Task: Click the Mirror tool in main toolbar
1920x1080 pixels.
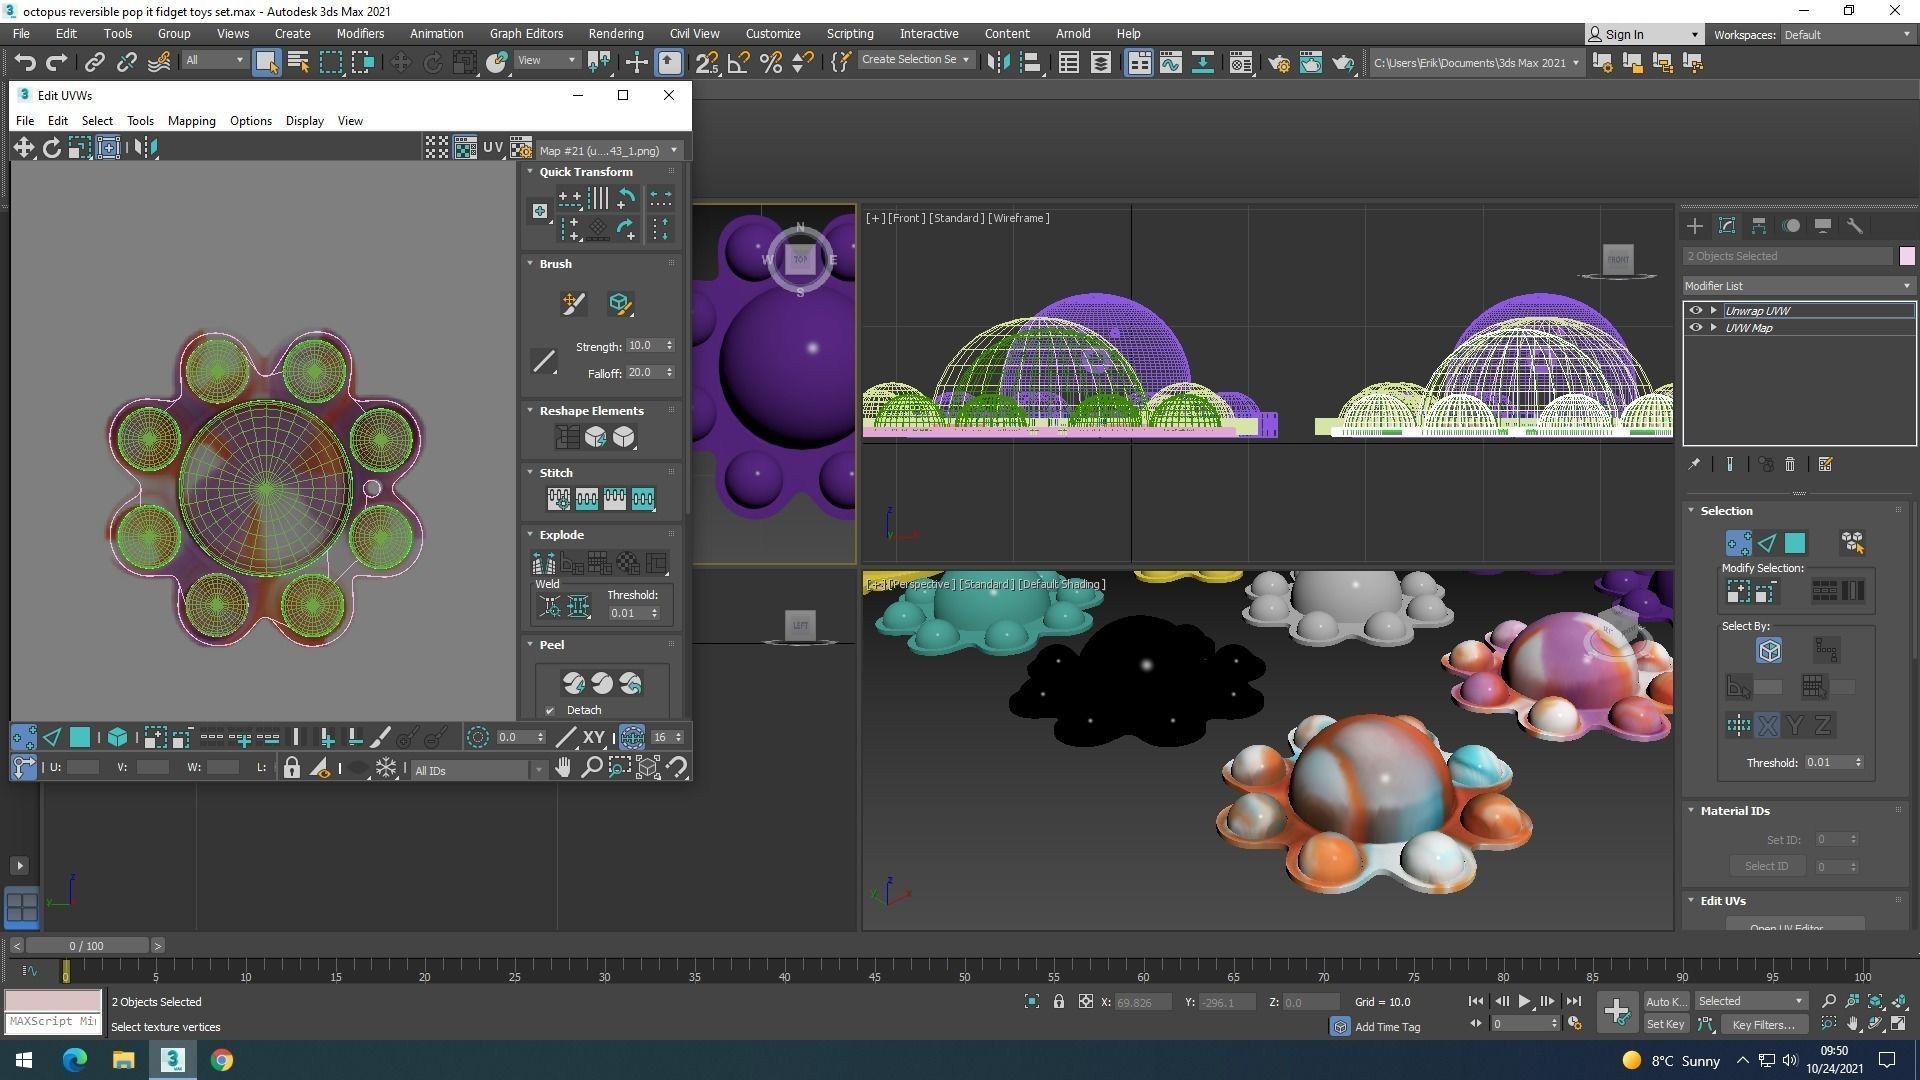Action: tap(997, 62)
